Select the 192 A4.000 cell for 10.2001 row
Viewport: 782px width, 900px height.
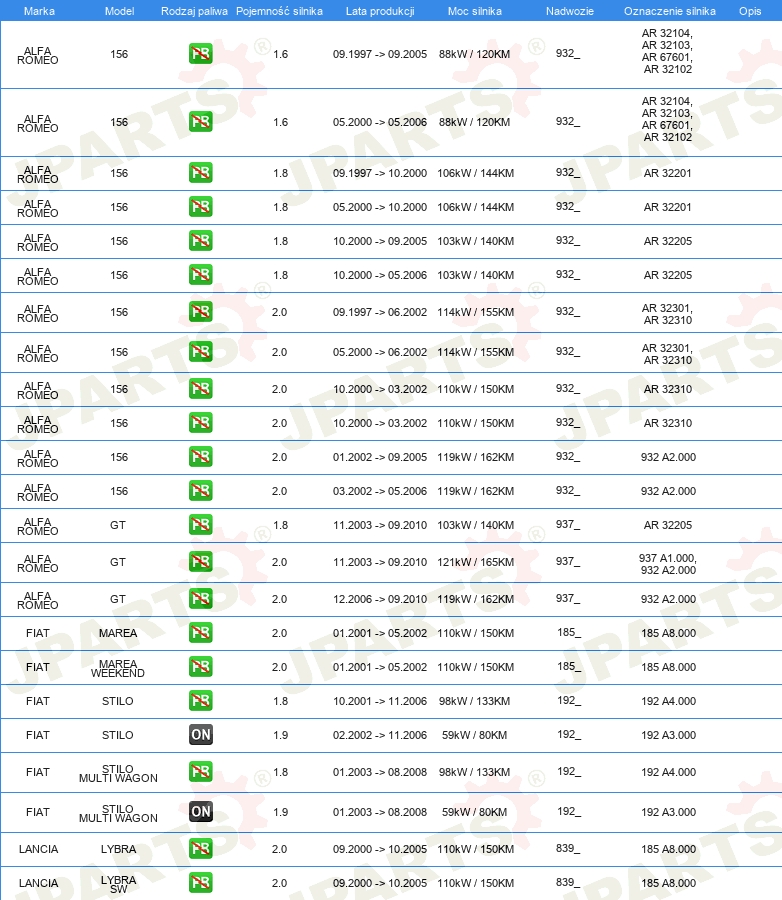click(668, 701)
